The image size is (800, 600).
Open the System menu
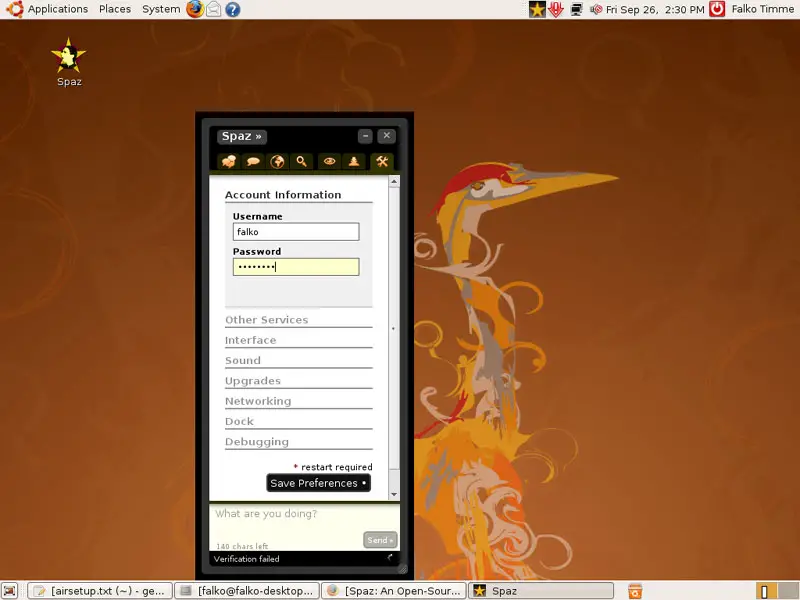(161, 9)
